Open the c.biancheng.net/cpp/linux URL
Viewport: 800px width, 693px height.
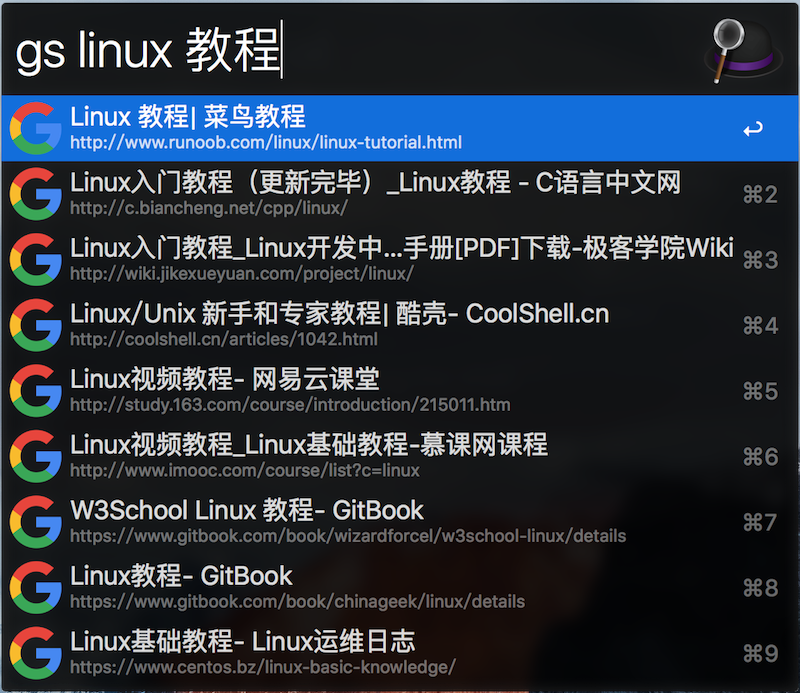coord(209,208)
